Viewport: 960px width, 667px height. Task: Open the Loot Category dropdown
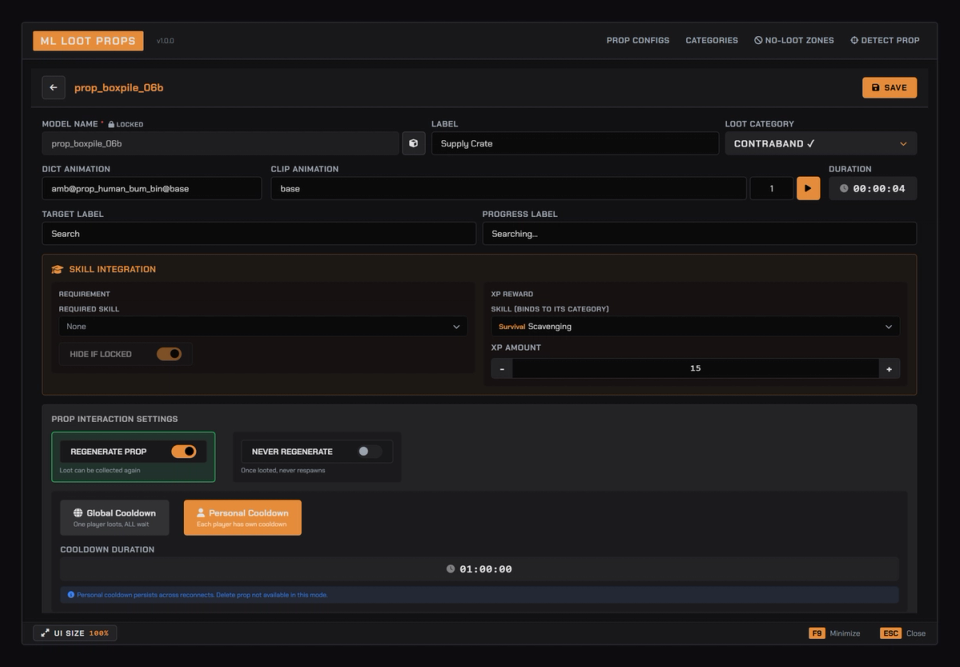[x=821, y=143]
